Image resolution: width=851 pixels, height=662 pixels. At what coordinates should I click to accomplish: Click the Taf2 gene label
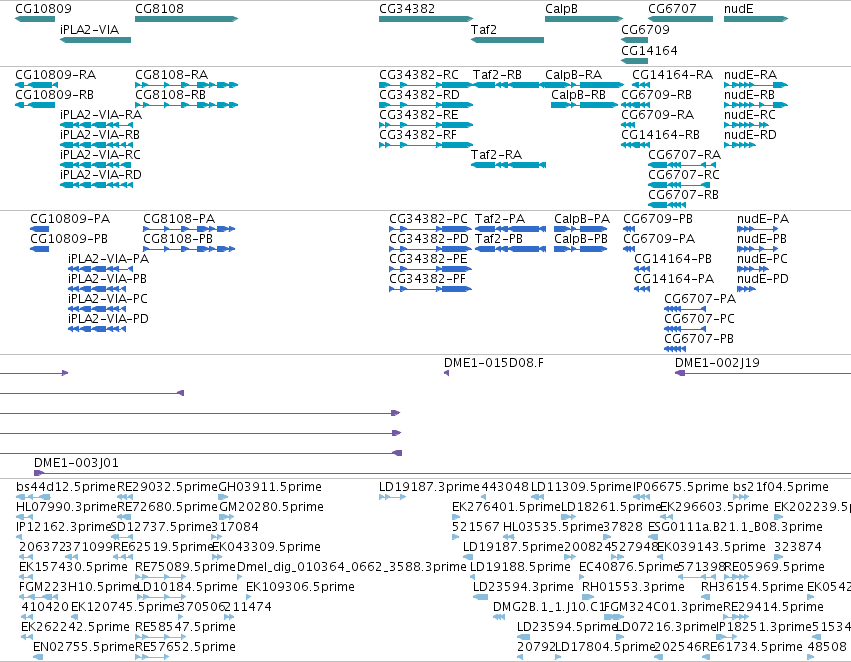tap(484, 30)
